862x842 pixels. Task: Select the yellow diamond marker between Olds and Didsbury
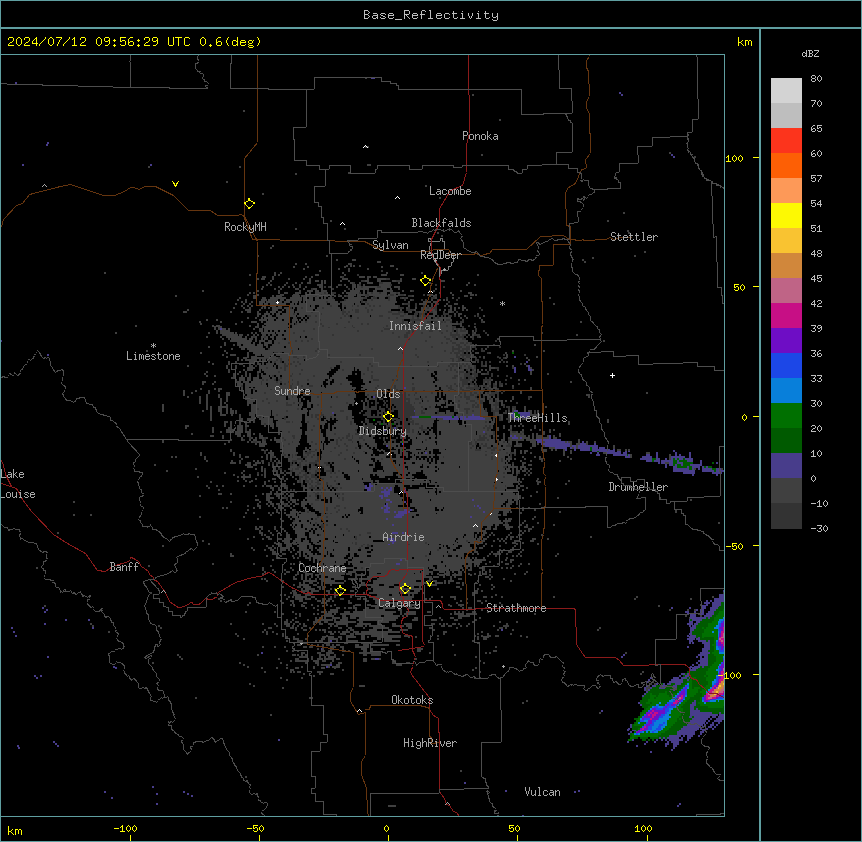[x=388, y=416]
